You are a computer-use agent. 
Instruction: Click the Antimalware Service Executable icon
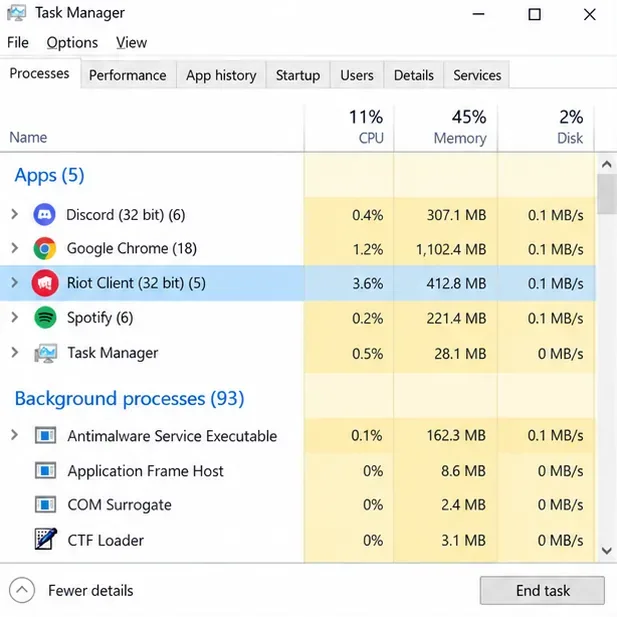coord(46,436)
